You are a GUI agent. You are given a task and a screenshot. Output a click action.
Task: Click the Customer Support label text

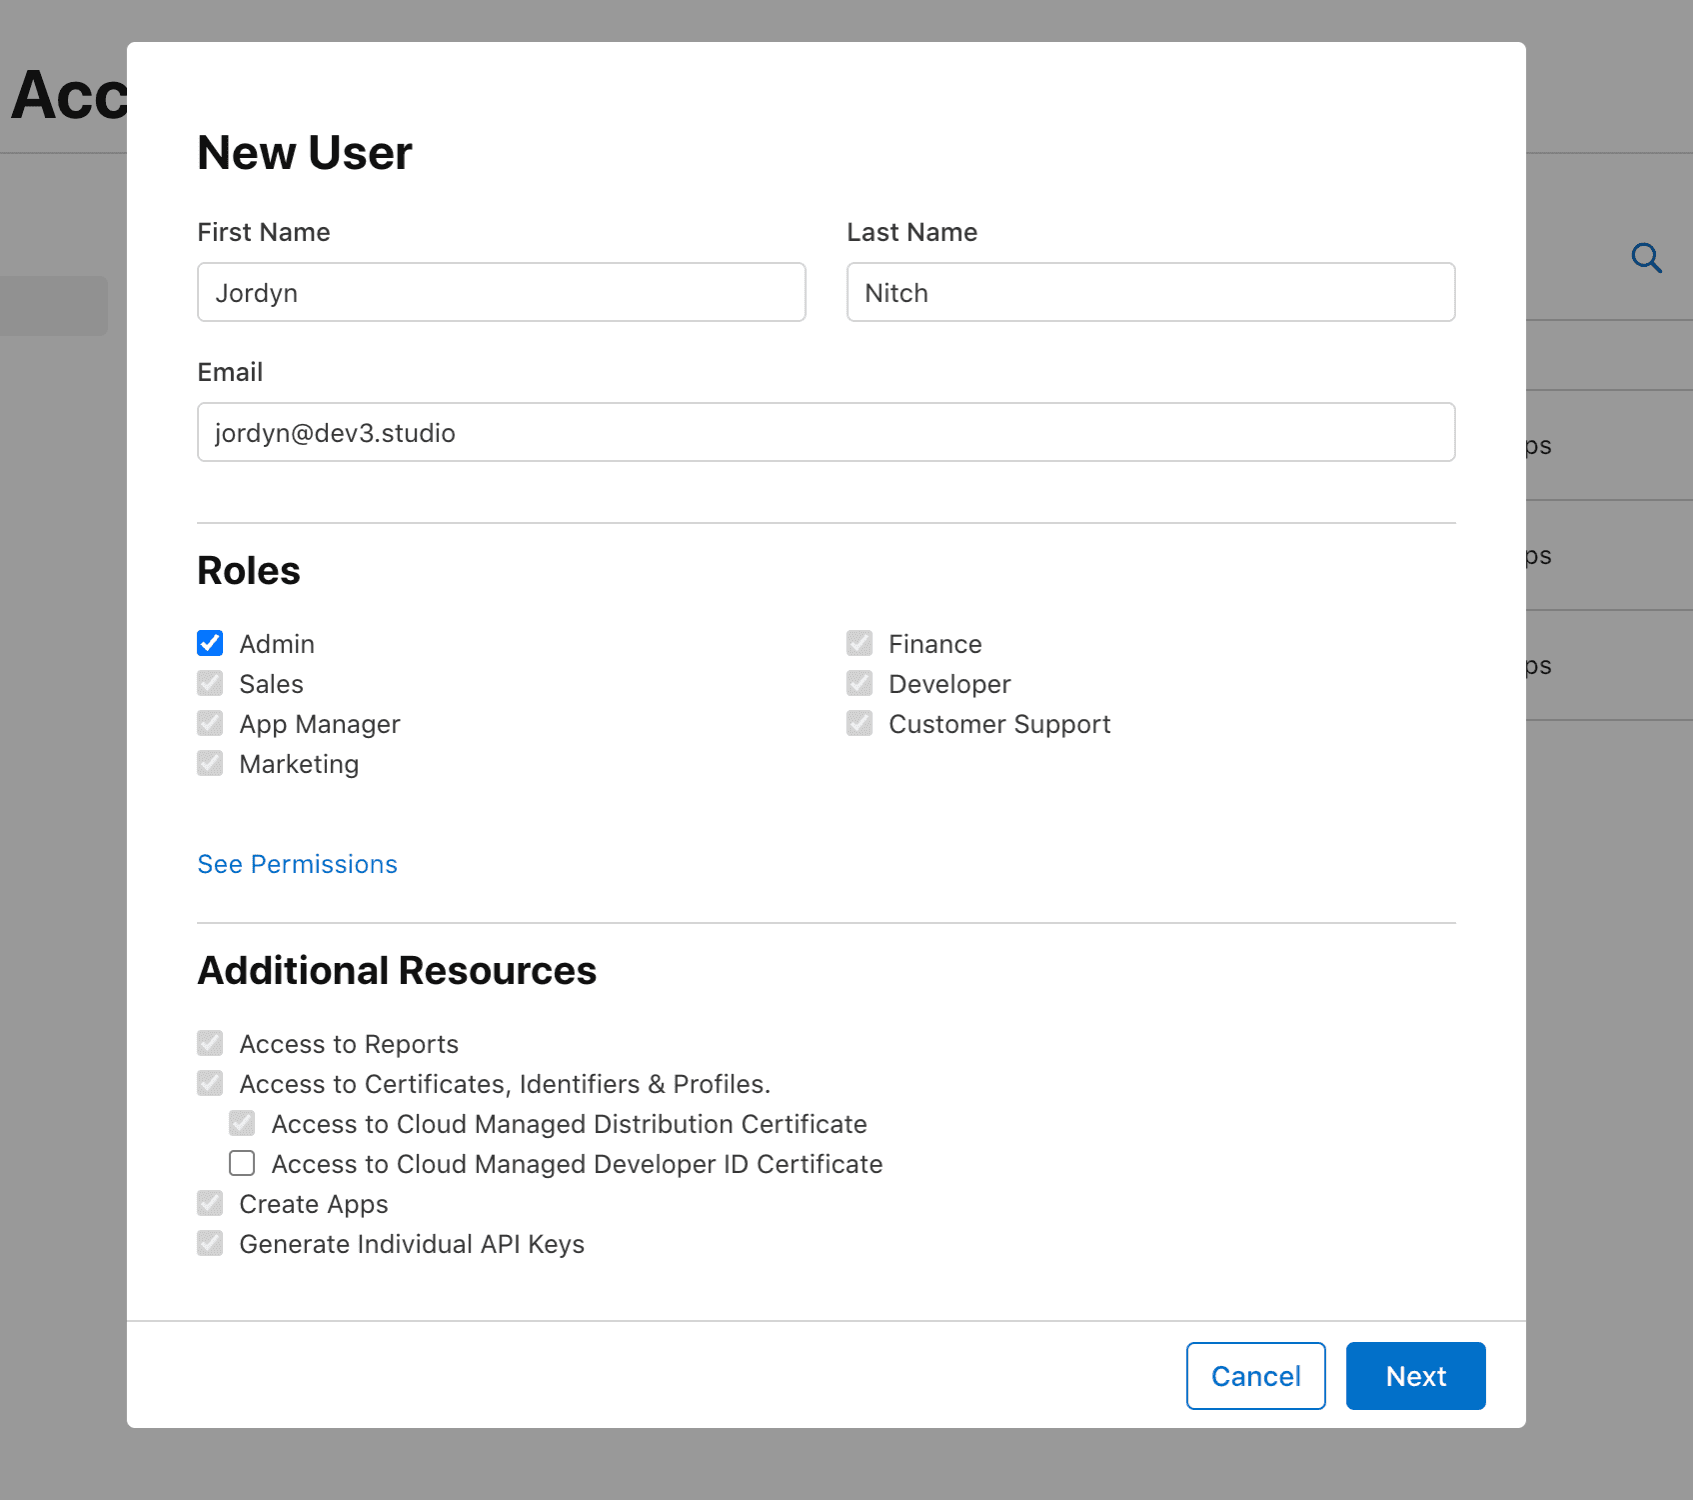point(1000,724)
